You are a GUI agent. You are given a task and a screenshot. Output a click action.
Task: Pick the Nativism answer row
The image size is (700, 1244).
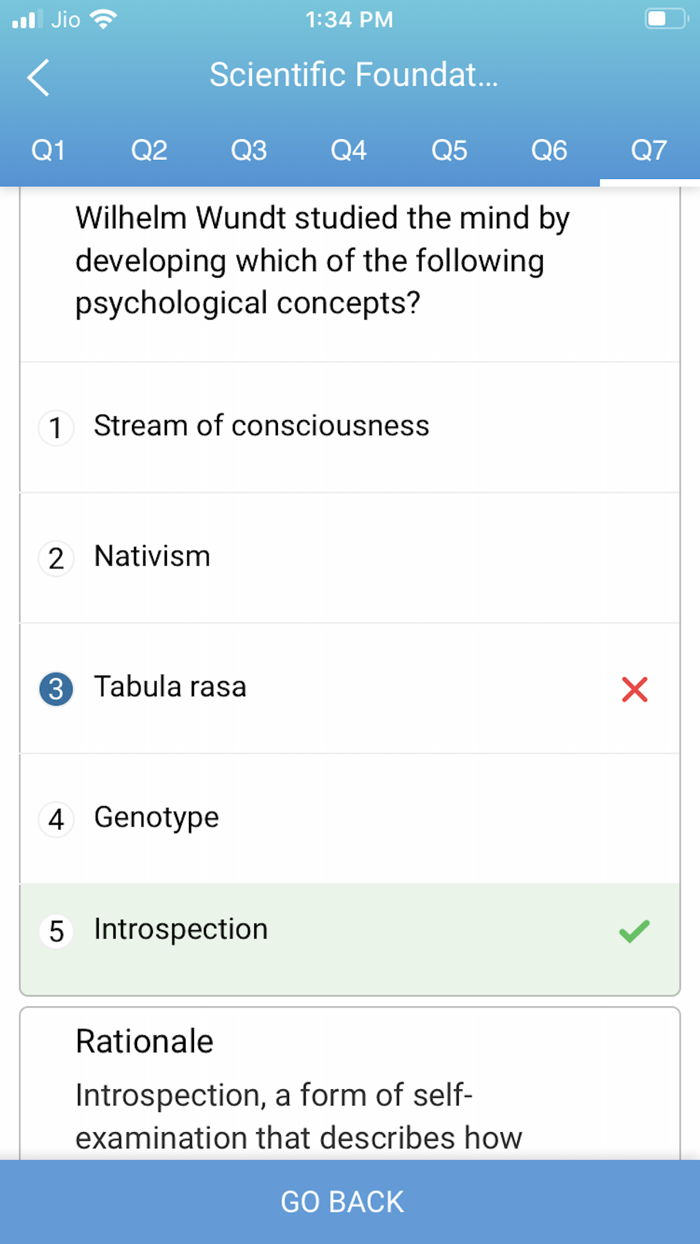click(152, 556)
